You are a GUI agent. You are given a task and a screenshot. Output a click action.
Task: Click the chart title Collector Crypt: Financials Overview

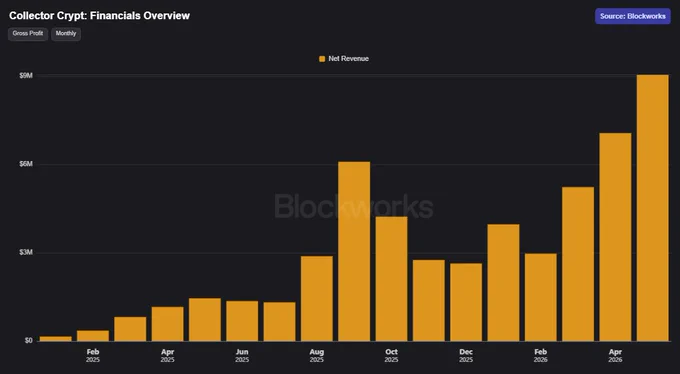[x=99, y=16]
